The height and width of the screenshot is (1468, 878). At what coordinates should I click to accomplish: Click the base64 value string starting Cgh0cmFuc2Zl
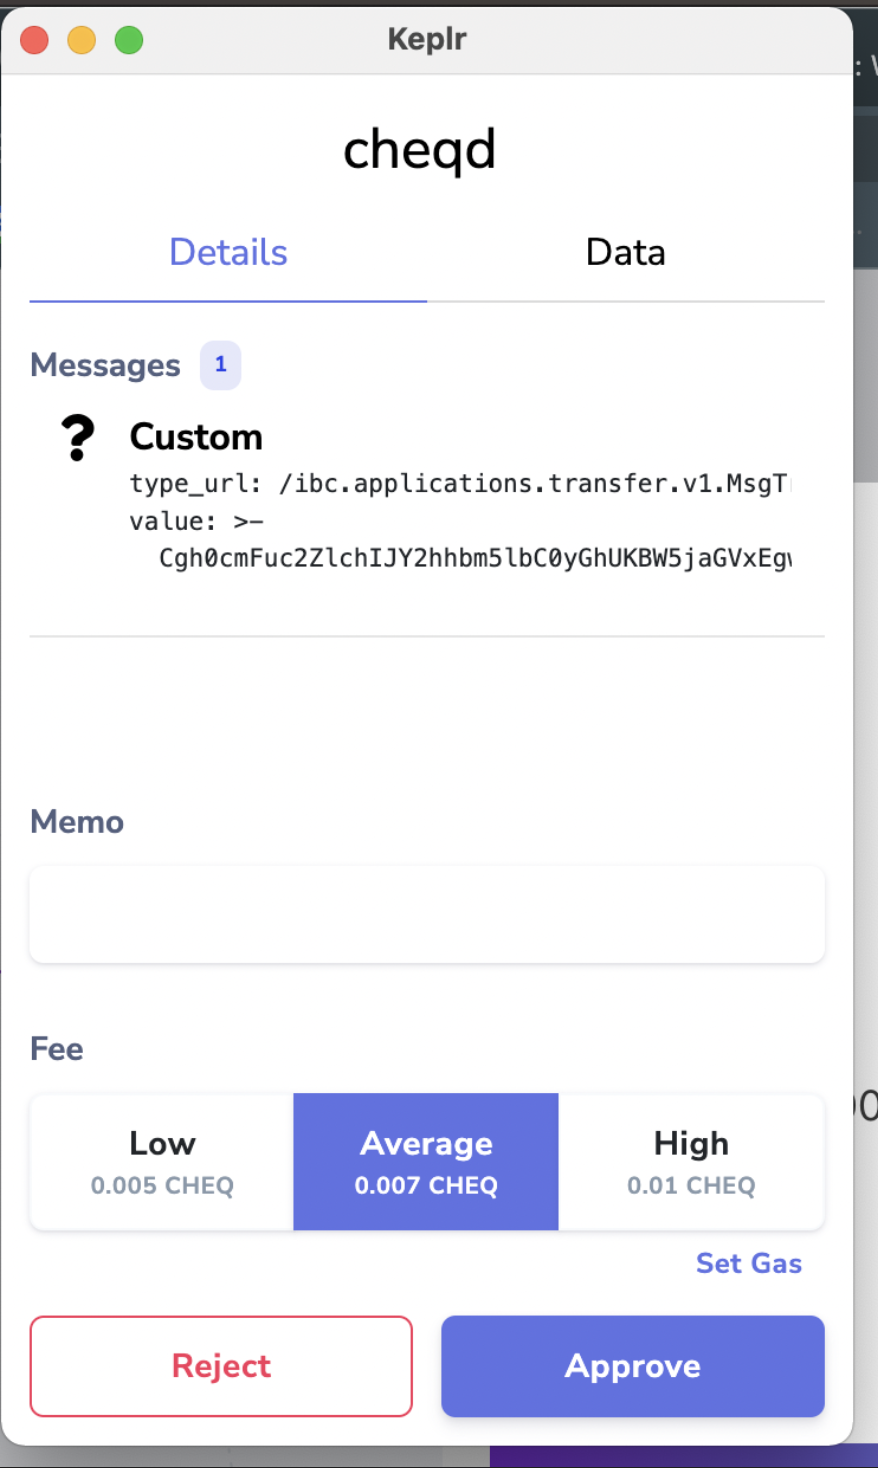pos(475,558)
